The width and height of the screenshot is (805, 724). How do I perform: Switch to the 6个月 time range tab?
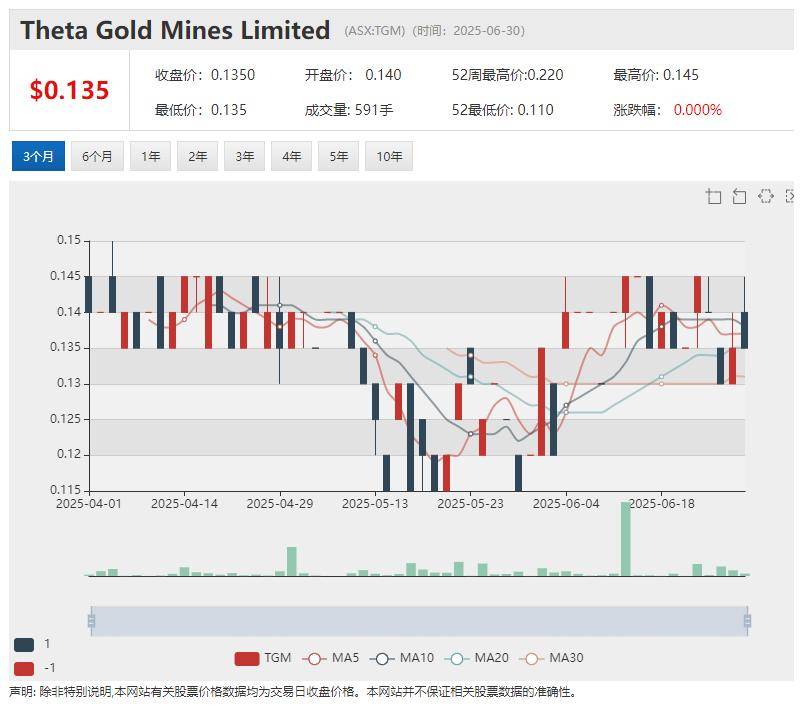point(97,156)
